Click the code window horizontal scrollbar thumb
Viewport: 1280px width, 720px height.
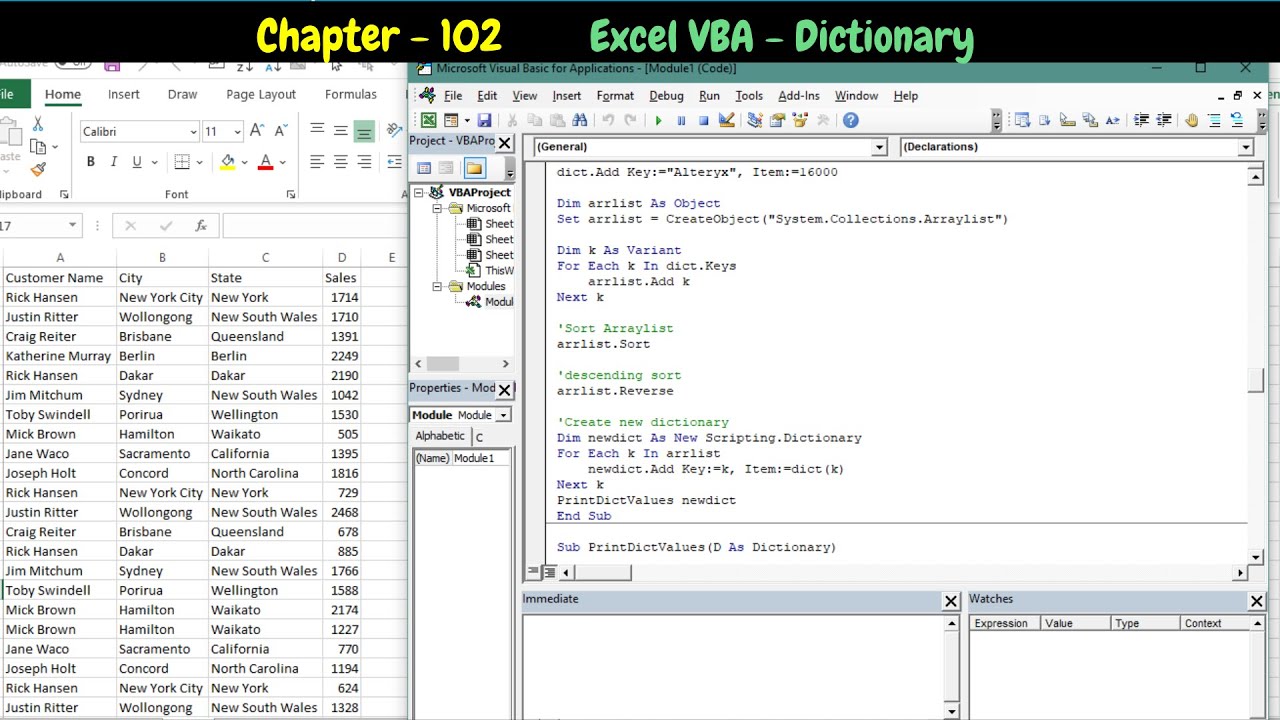point(603,573)
